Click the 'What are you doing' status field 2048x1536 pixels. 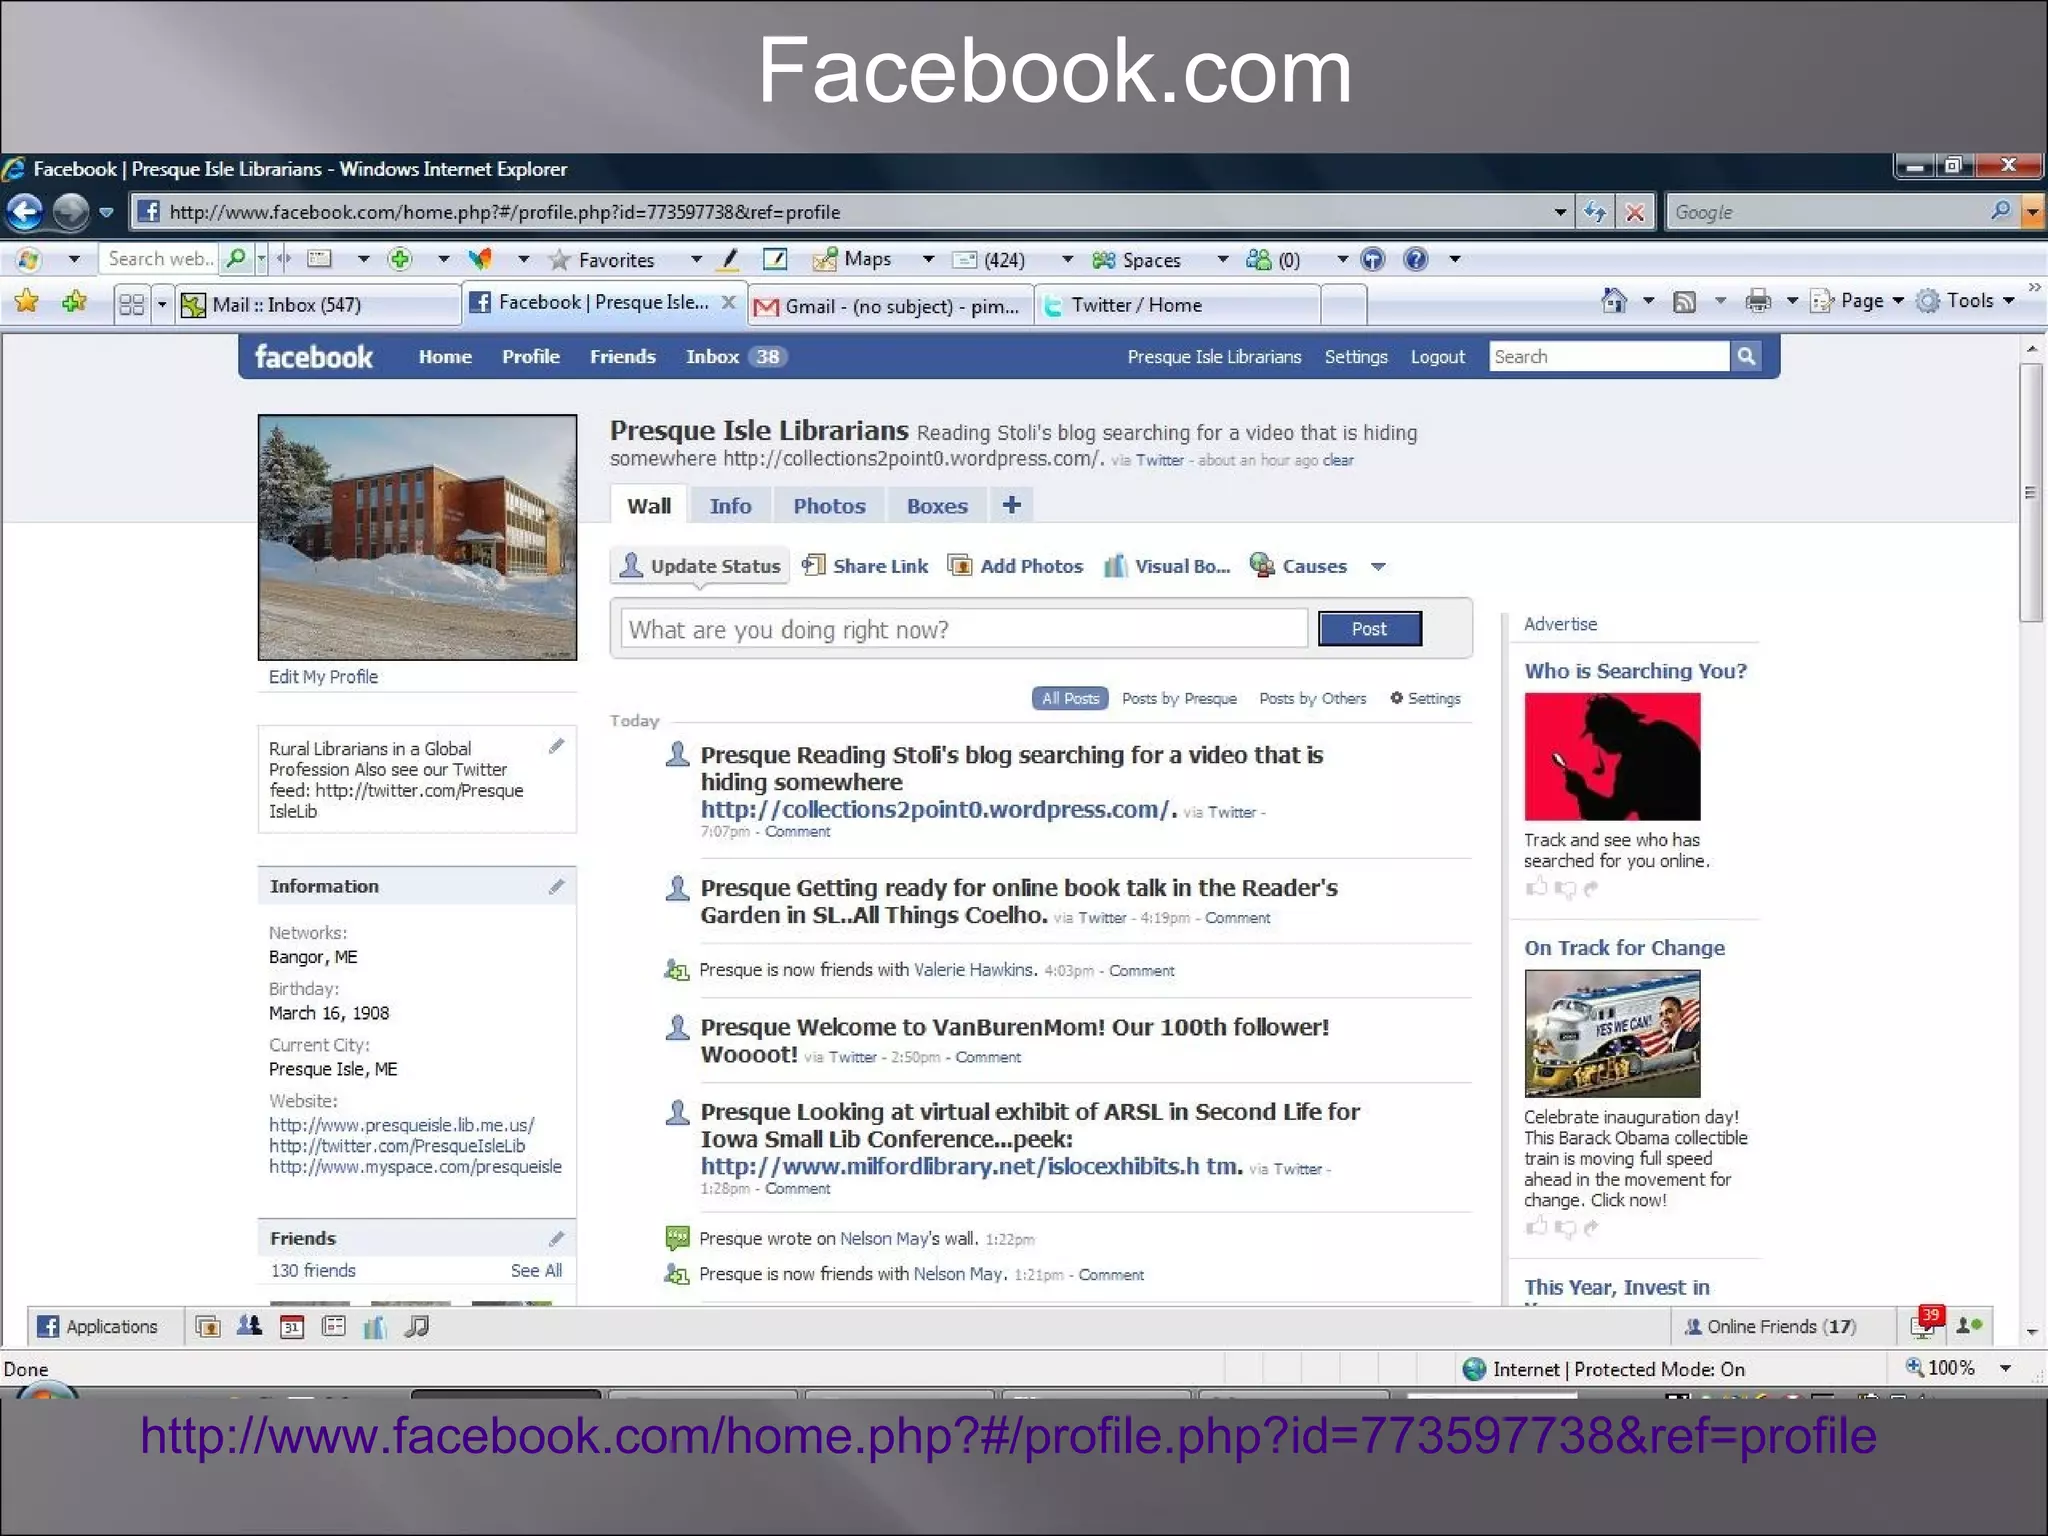[x=963, y=629]
